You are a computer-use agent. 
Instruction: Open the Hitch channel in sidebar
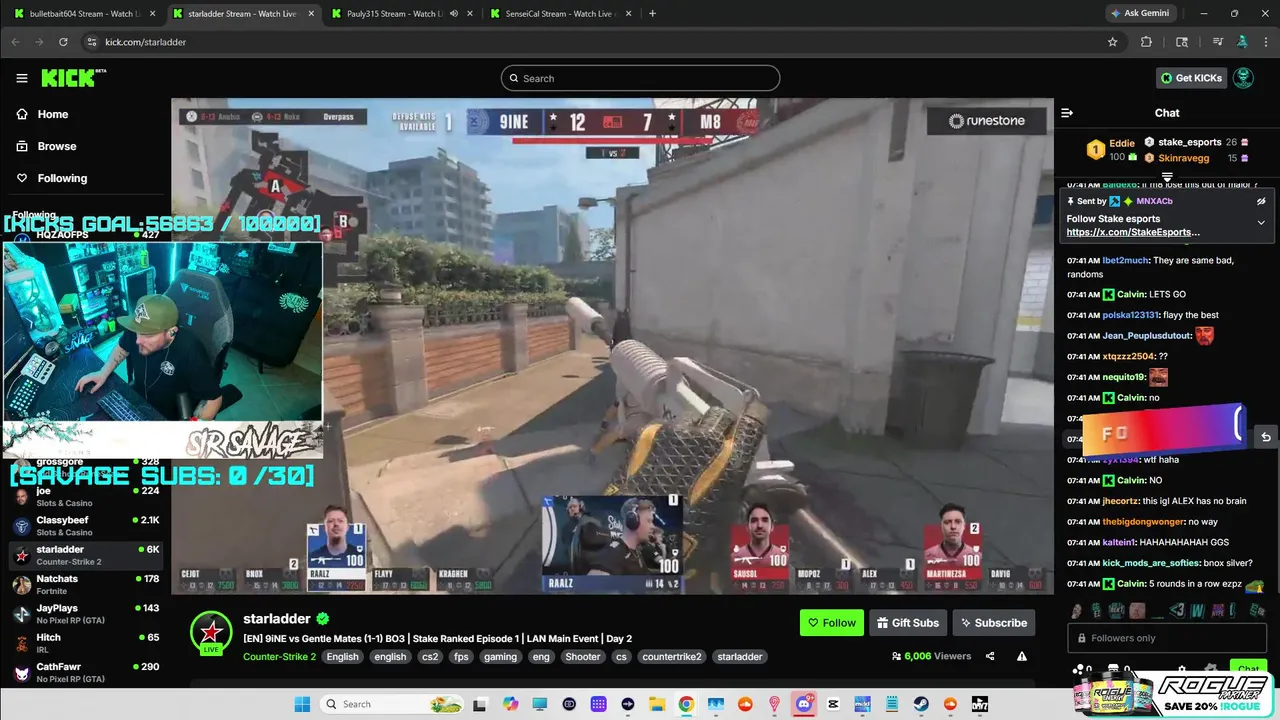[85, 642]
